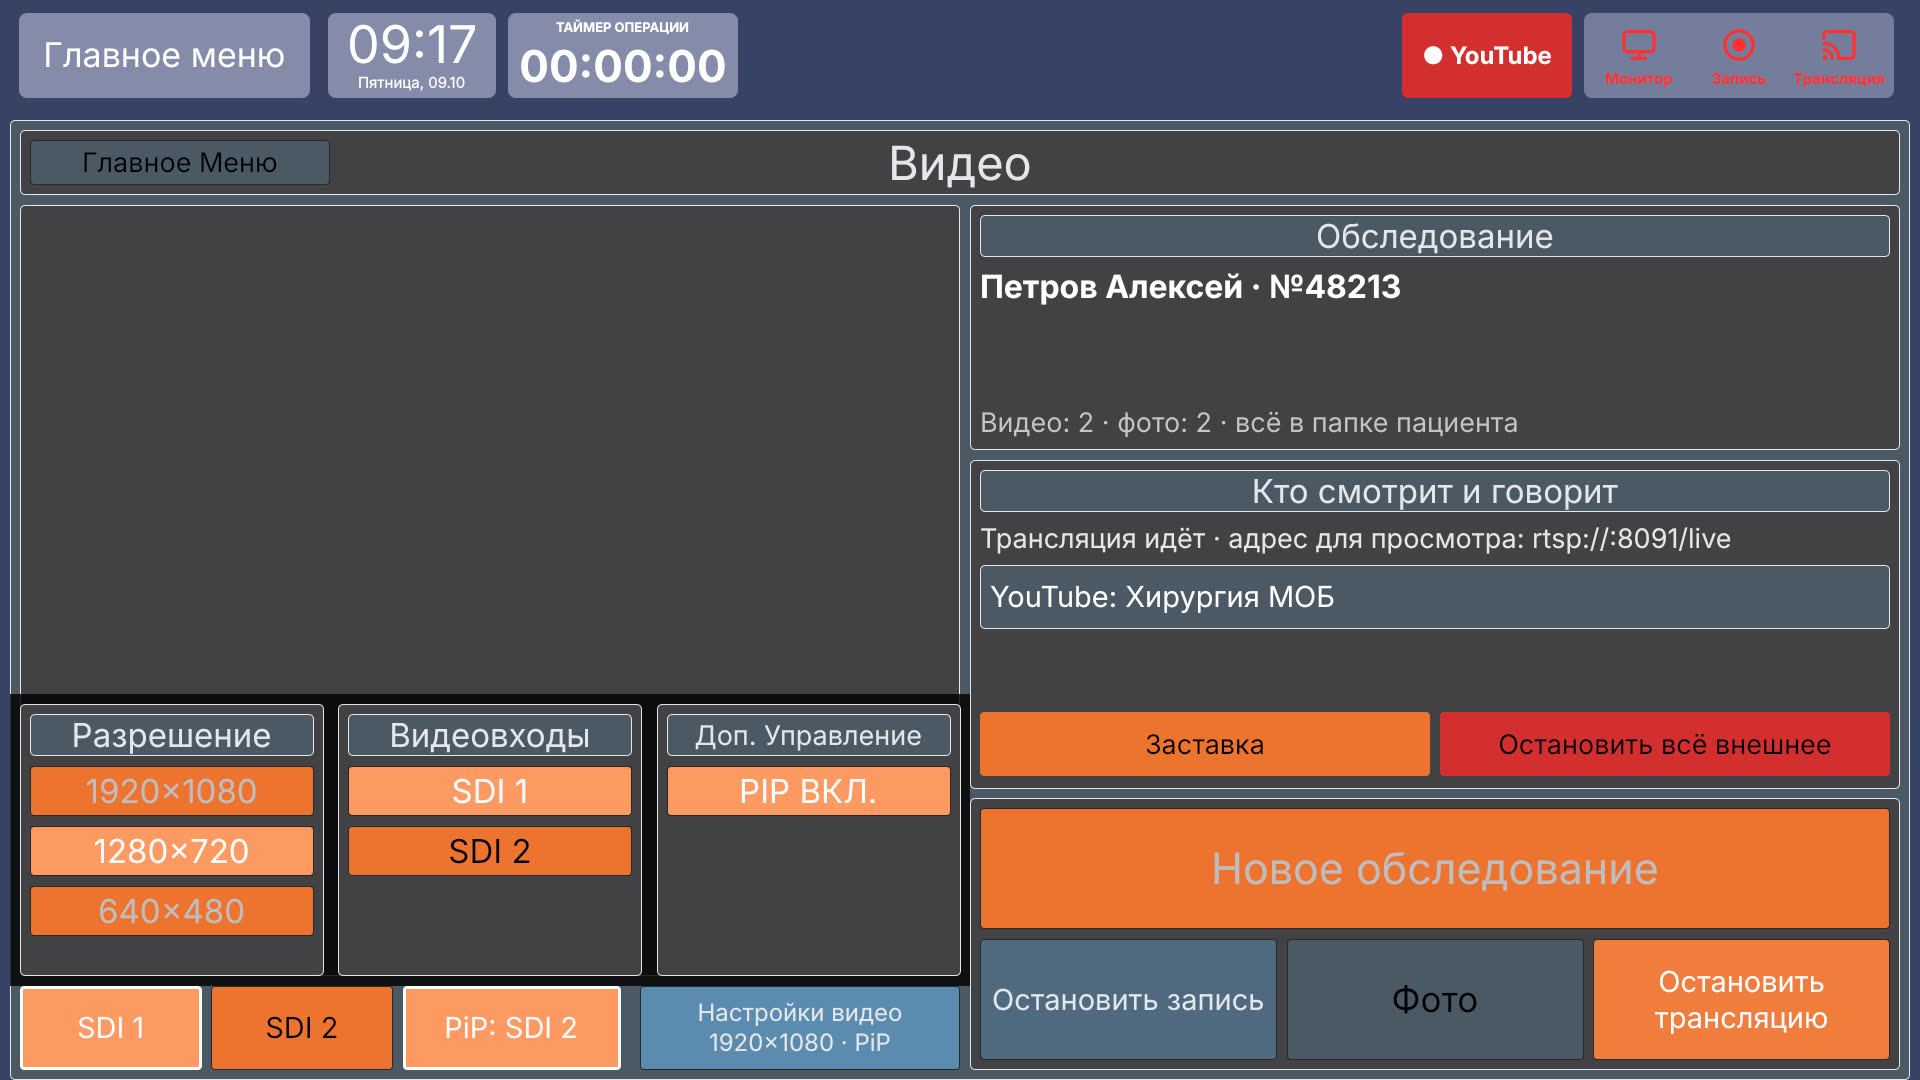Image resolution: width=1920 pixels, height=1080 pixels.
Task: Click the Заставка button
Action: pyautogui.click(x=1204, y=744)
